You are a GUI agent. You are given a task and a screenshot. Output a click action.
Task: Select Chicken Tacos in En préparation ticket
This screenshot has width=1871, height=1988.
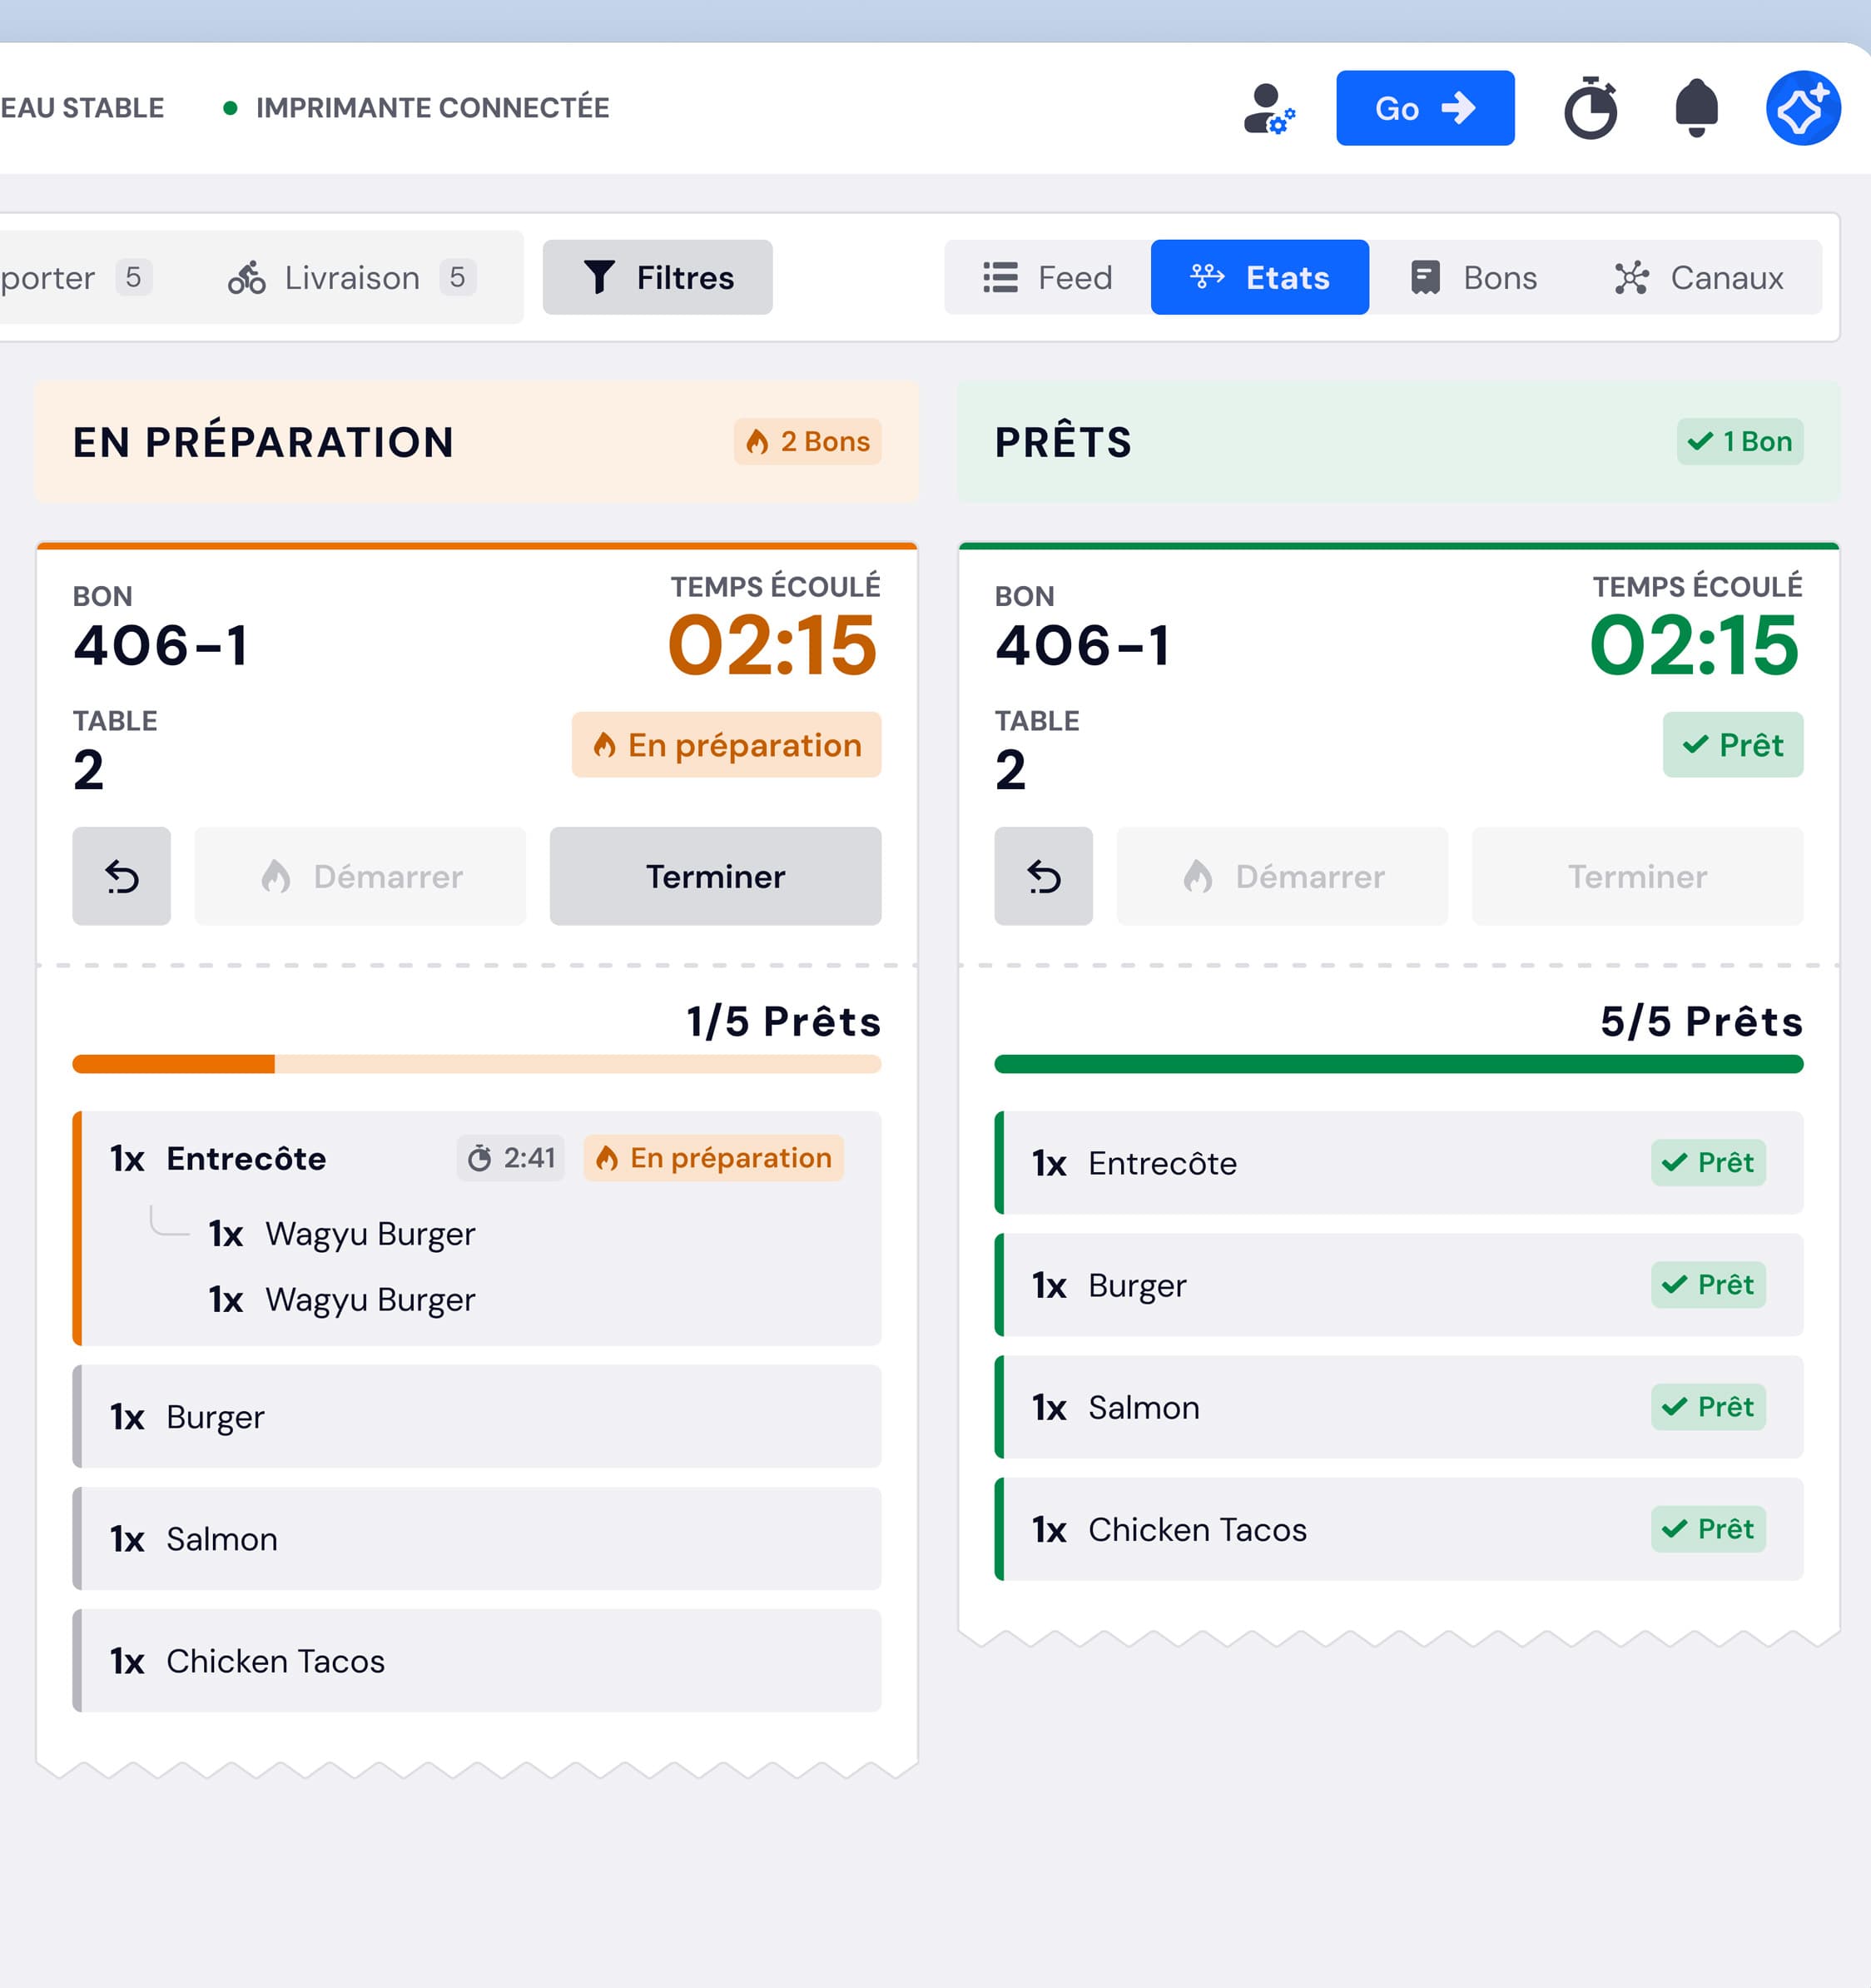pyautogui.click(x=476, y=1661)
